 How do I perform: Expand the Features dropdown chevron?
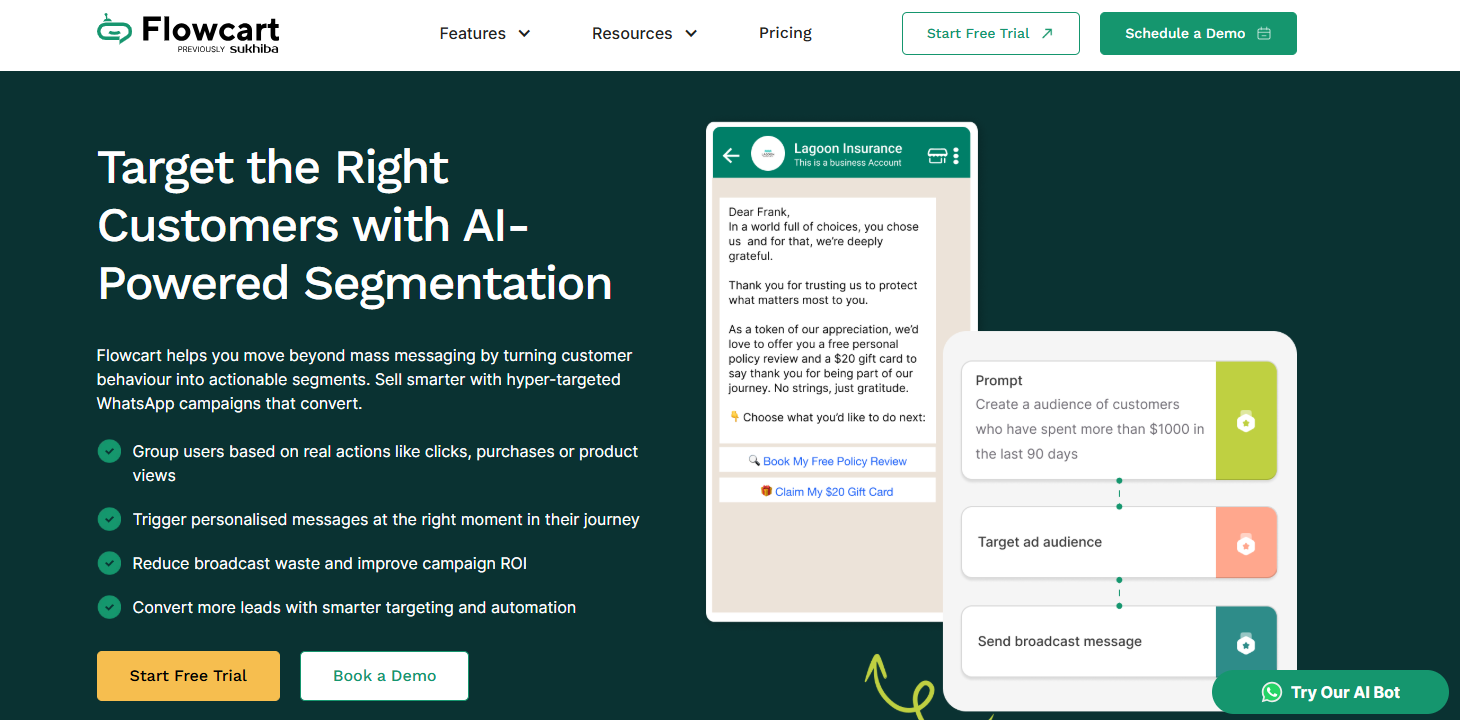(x=524, y=33)
